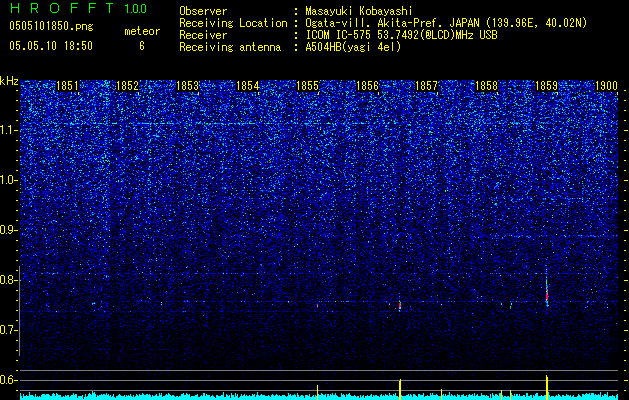The height and width of the screenshot is (400, 629).
Task: Click time axis label 1854
Action: pos(248,86)
